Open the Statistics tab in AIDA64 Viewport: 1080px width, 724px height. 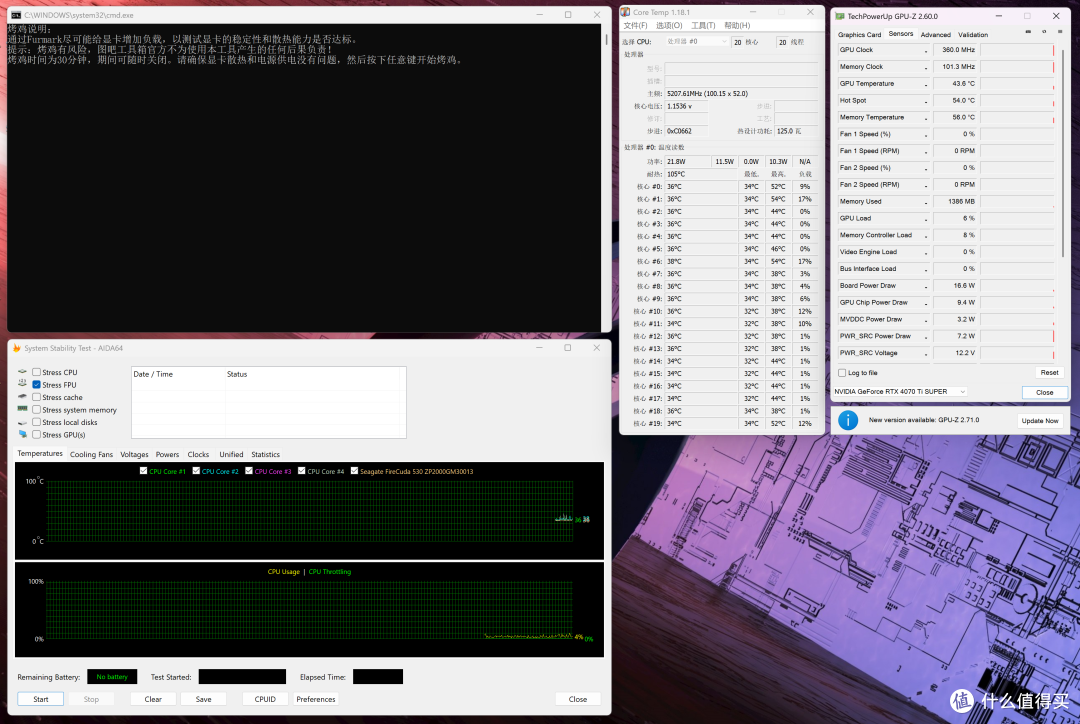[x=265, y=454]
